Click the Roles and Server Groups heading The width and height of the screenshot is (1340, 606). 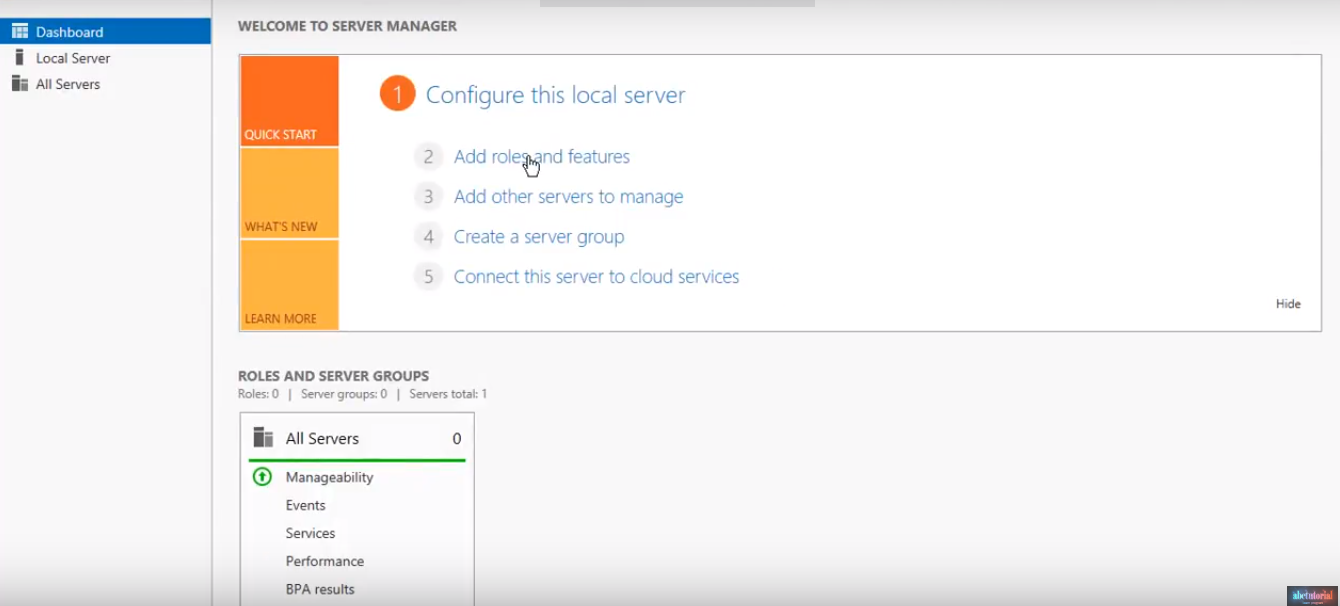coord(333,376)
